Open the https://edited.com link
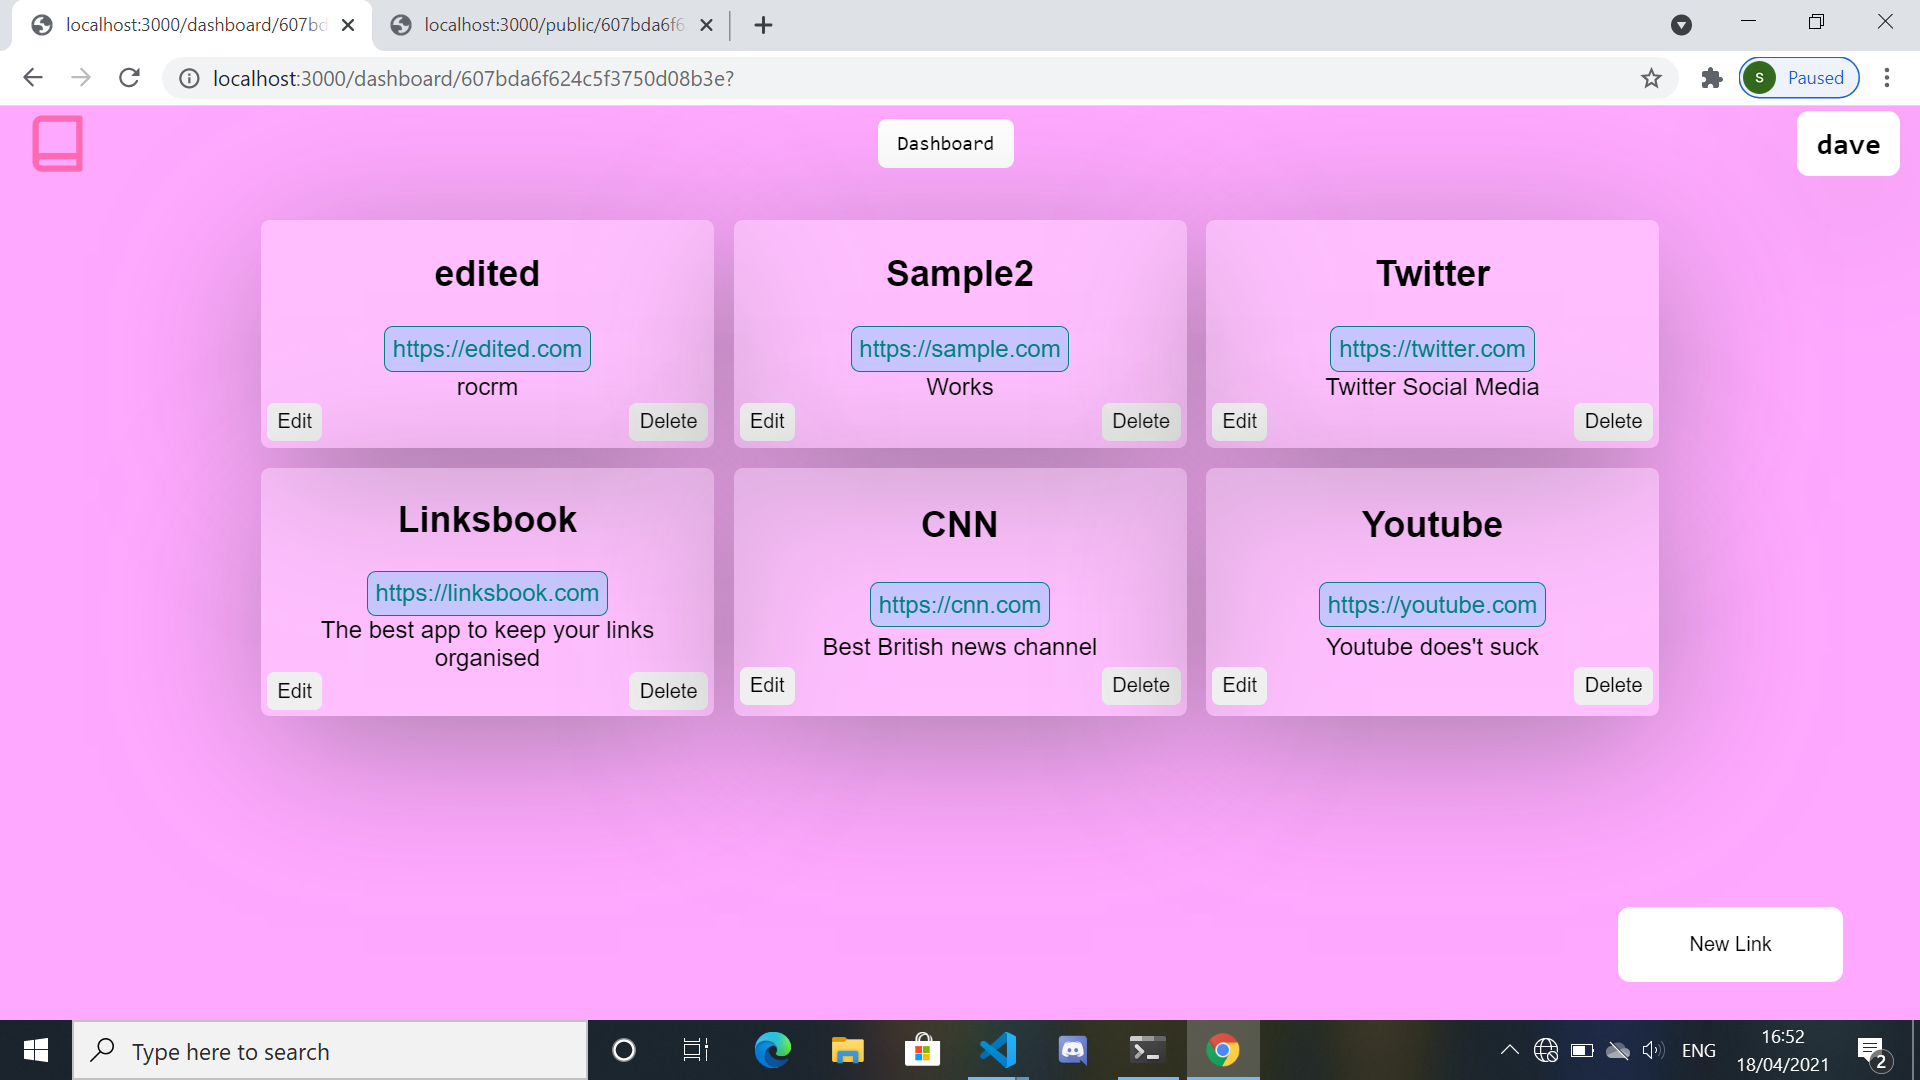 click(x=487, y=349)
